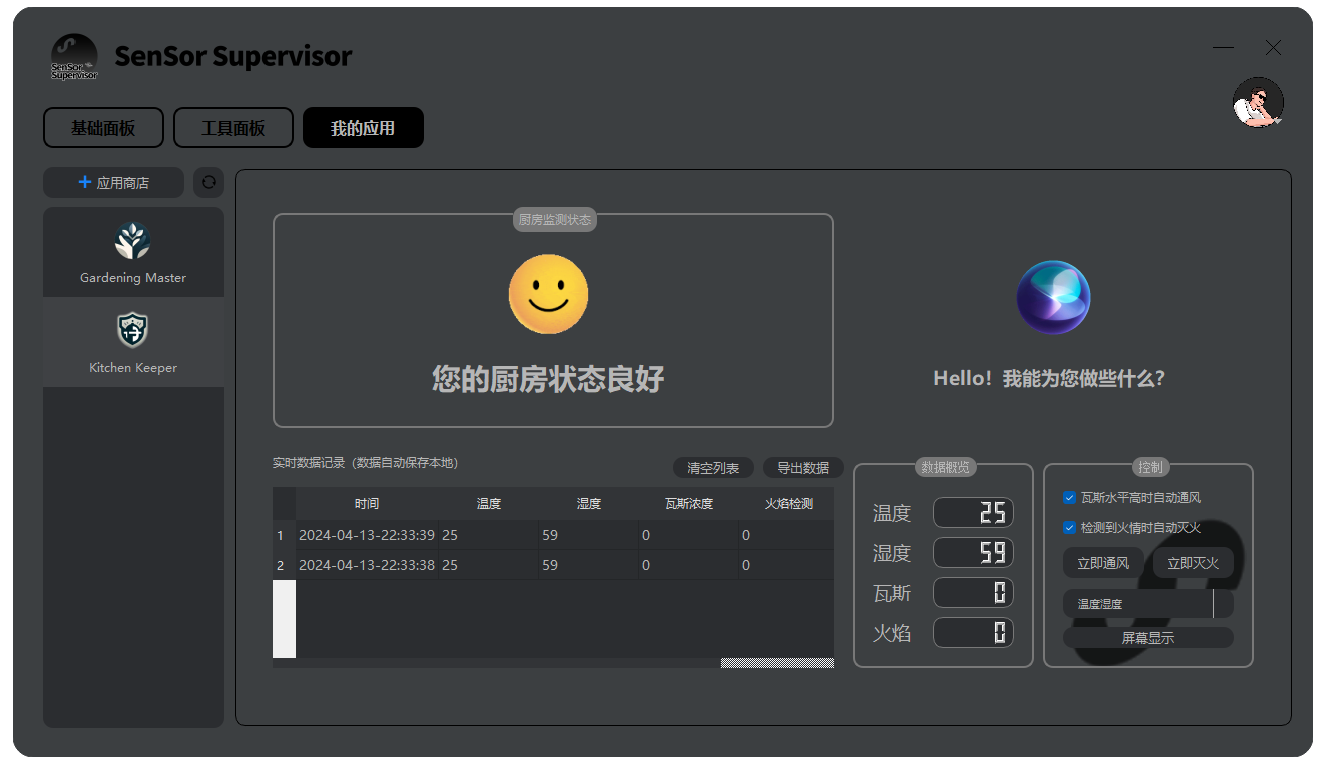This screenshot has height=772, width=1329.
Task: Click the horizontal scrollbar under data table
Action: 776,663
